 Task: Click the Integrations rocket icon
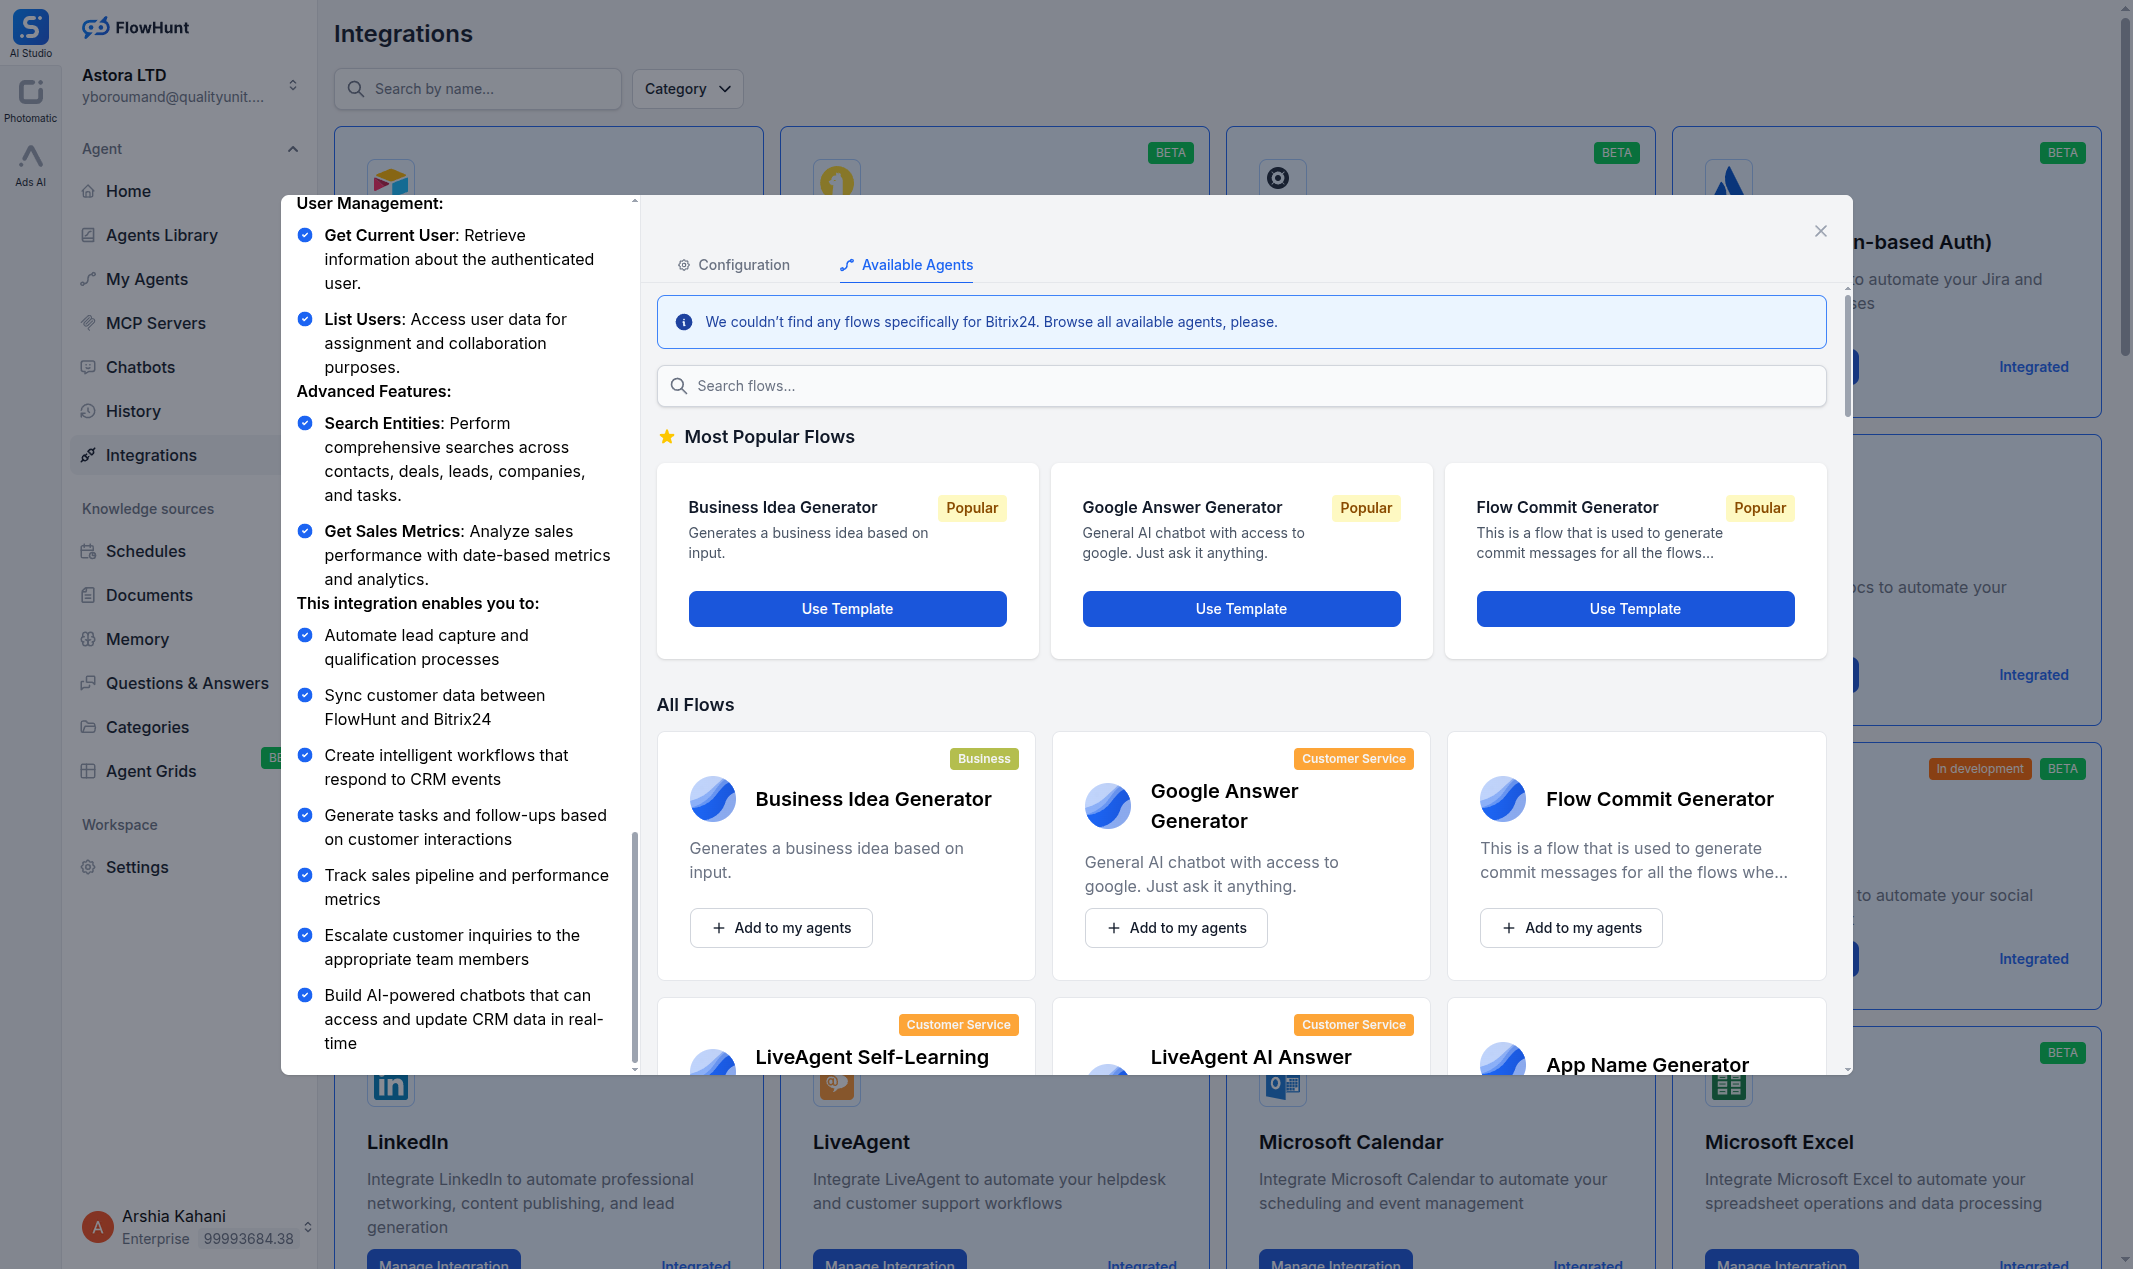[88, 455]
